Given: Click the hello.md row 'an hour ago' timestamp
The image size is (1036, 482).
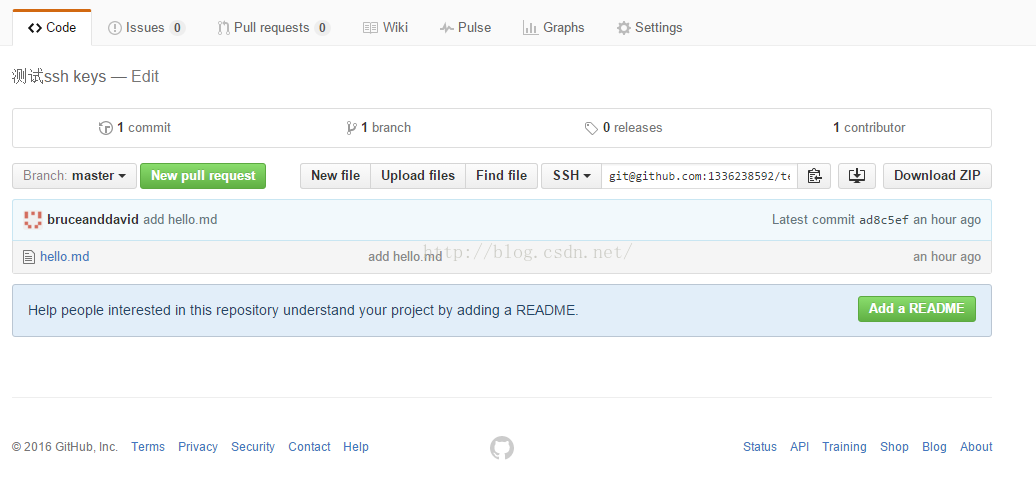Looking at the screenshot, I should 947,257.
